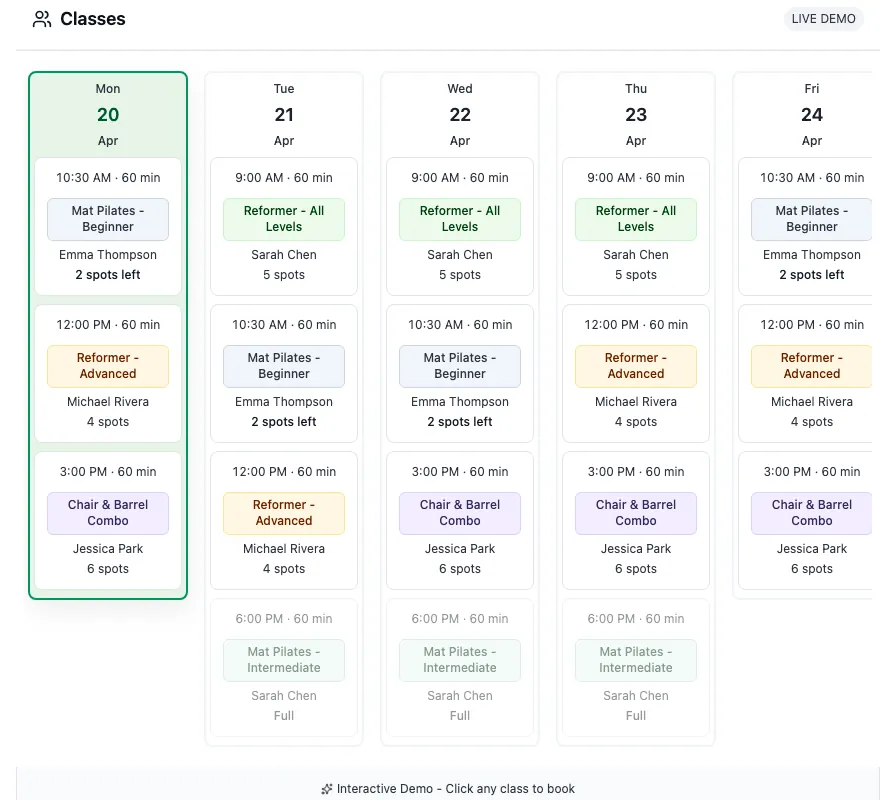Book Thursday's 9:00 AM class with Sarah Chen
This screenshot has width=896, height=800.
(635, 225)
